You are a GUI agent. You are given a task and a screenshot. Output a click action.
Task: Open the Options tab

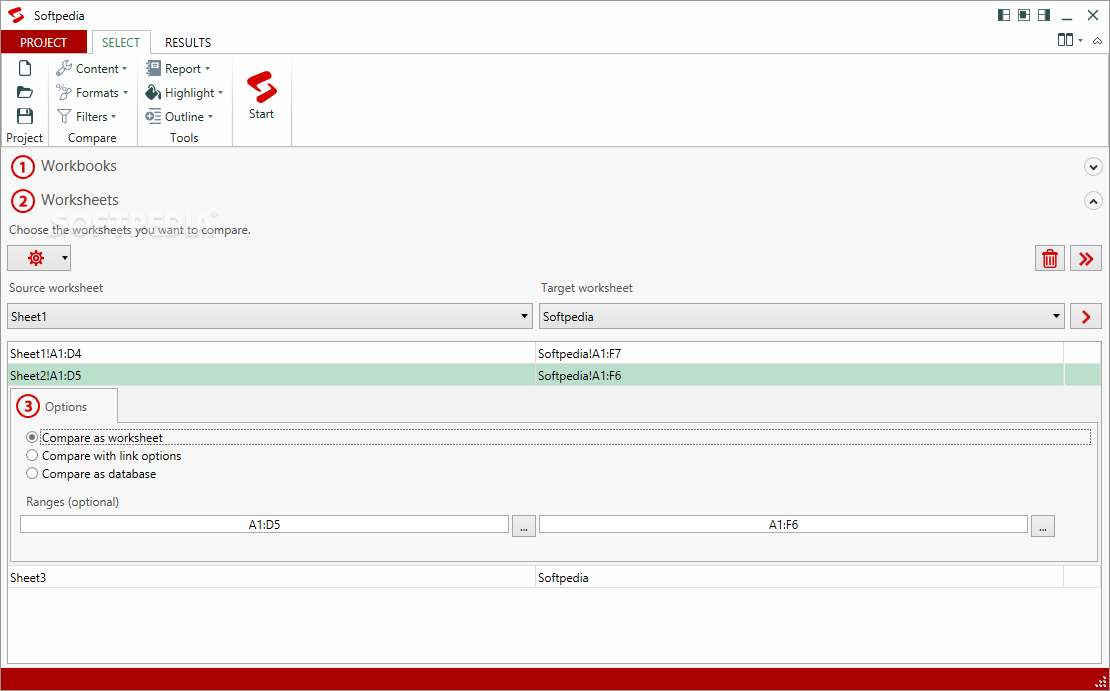click(x=64, y=406)
